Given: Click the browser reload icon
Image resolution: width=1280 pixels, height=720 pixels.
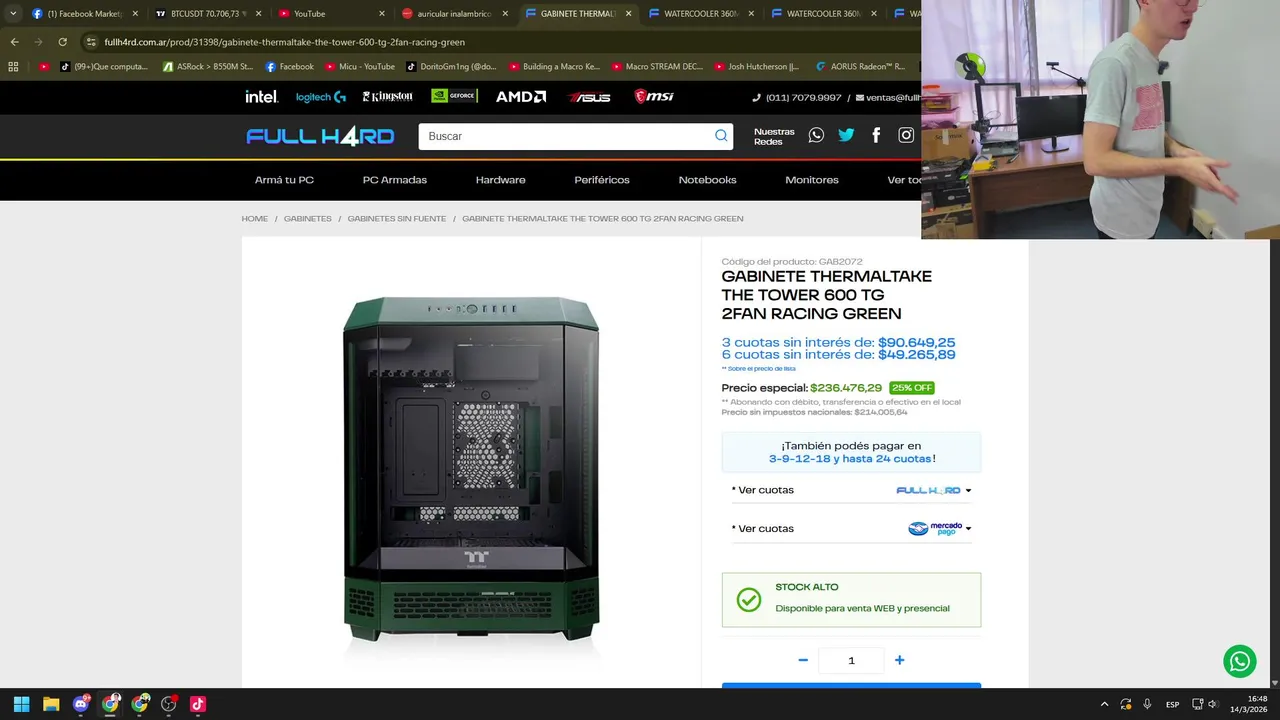Looking at the screenshot, I should 62,42.
